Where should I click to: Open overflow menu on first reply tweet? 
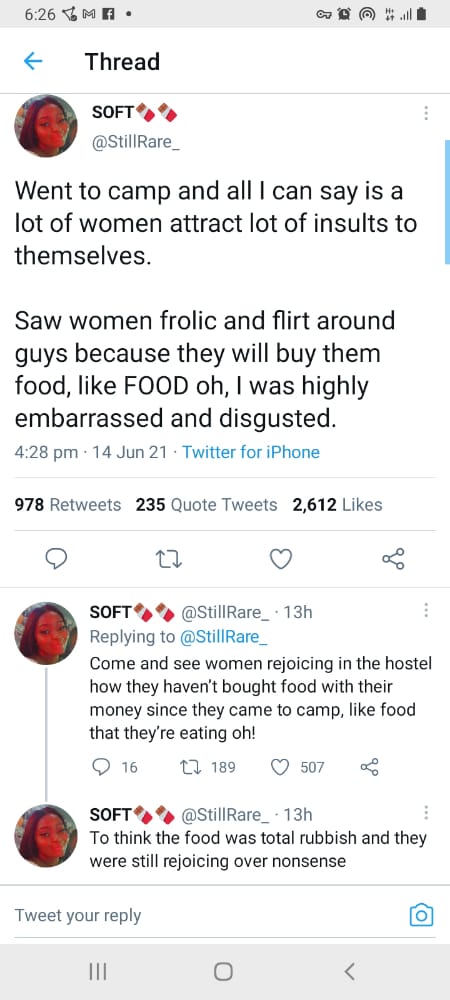(426, 611)
